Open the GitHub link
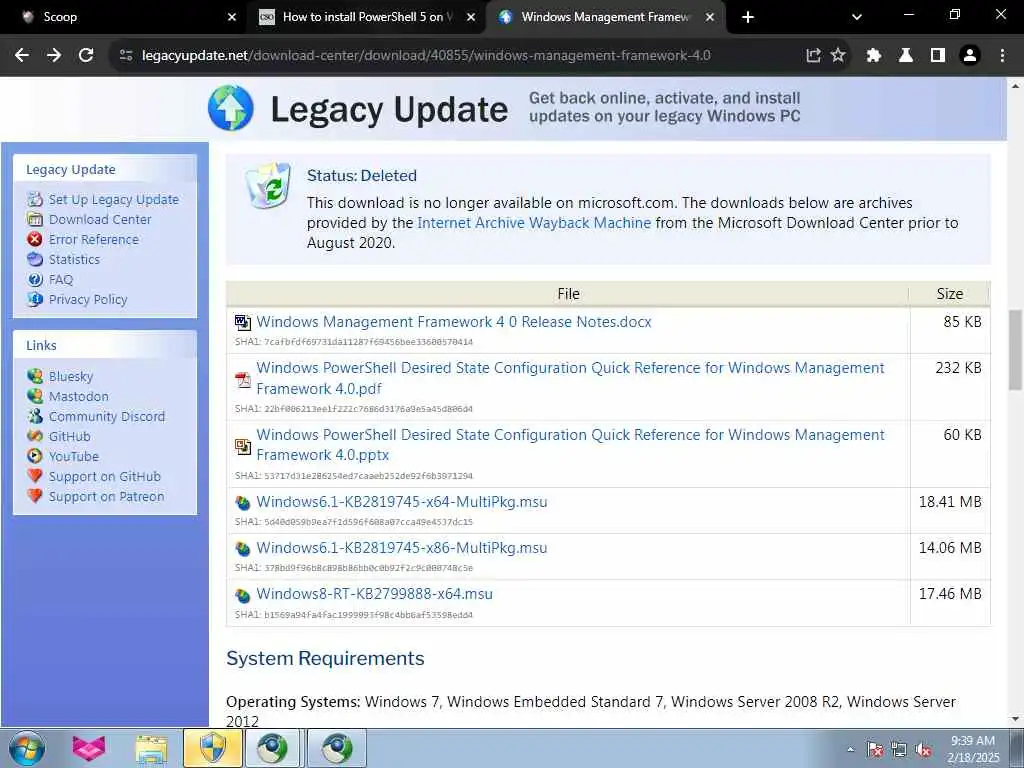This screenshot has width=1024, height=768. pos(69,437)
